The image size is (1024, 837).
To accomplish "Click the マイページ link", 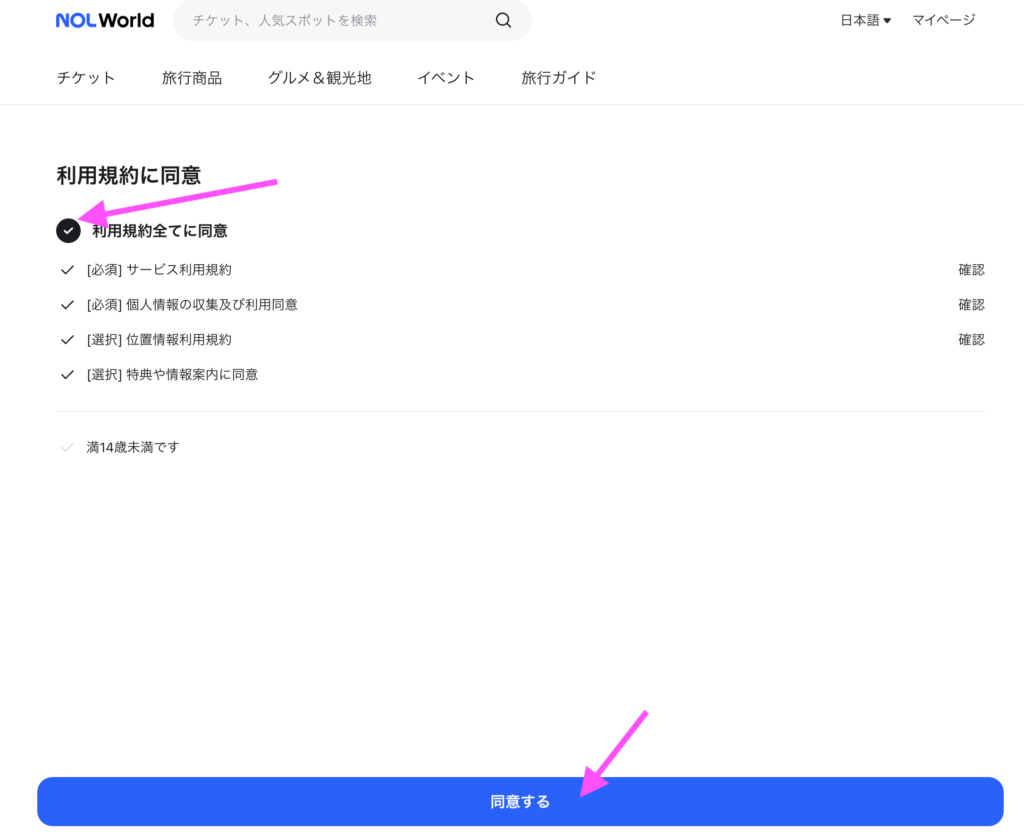I will tap(943, 20).
